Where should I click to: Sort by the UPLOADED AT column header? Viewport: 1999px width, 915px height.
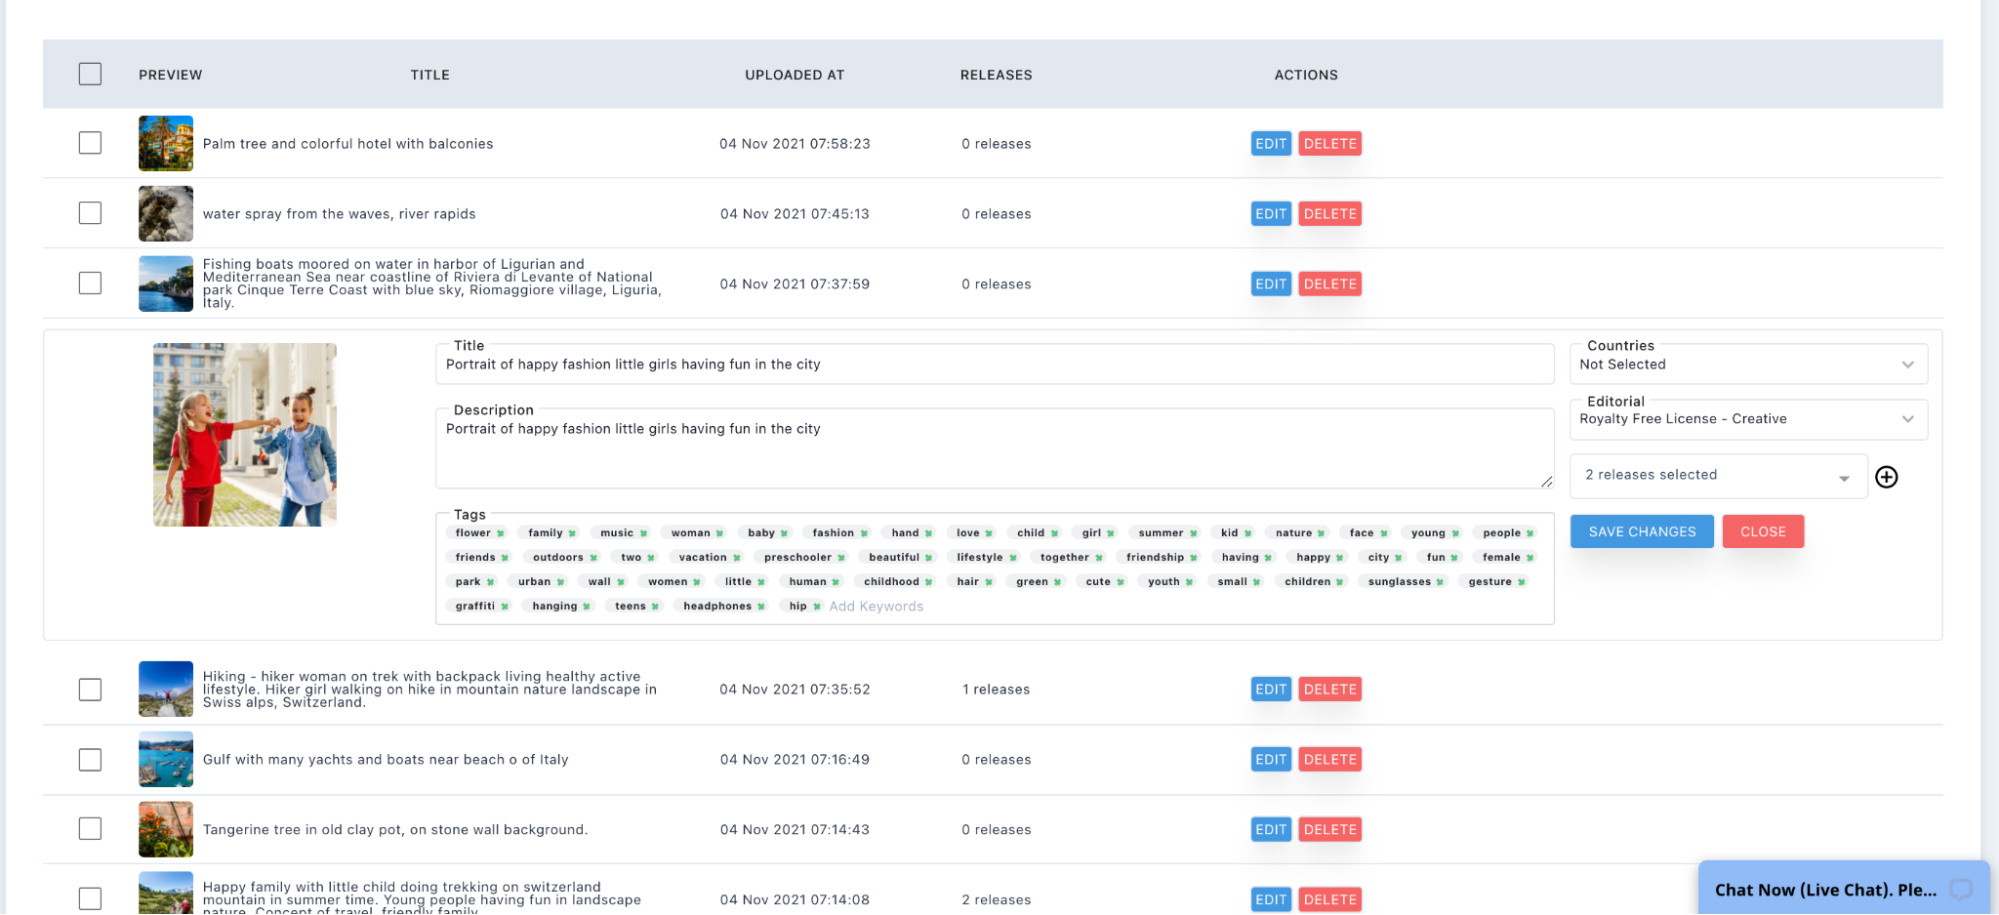tap(794, 75)
